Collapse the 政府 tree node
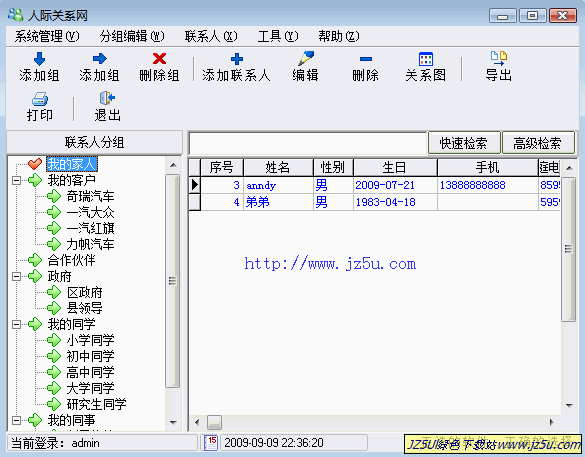 coord(16,276)
